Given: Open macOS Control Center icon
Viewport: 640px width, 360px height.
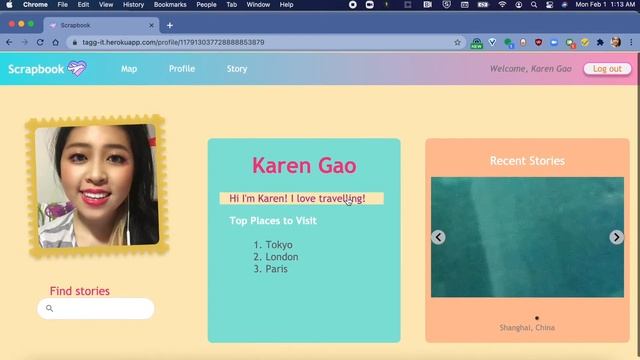Looking at the screenshot, I should (550, 5).
